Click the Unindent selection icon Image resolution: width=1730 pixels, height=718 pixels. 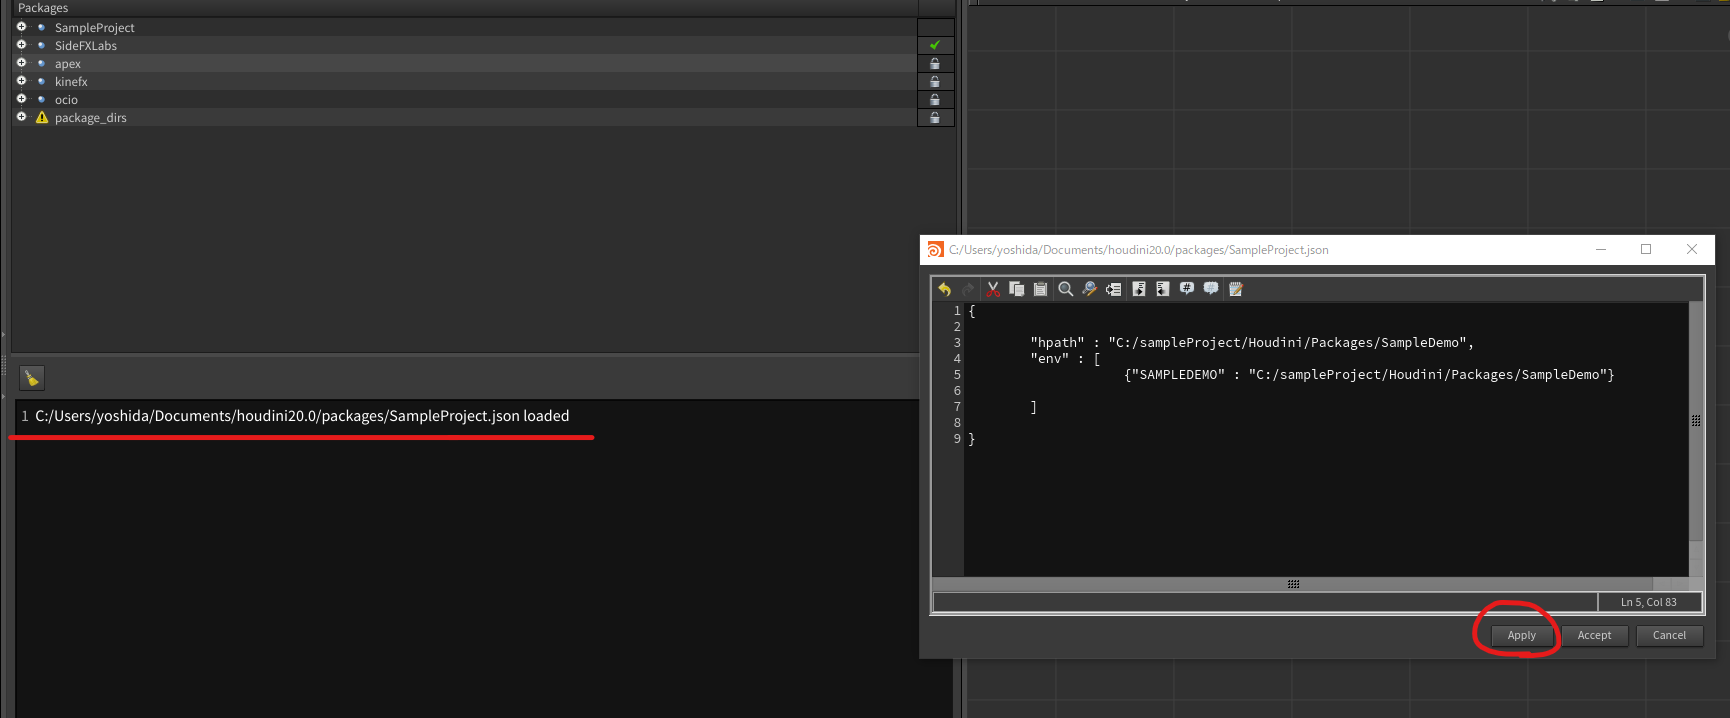(1162, 289)
